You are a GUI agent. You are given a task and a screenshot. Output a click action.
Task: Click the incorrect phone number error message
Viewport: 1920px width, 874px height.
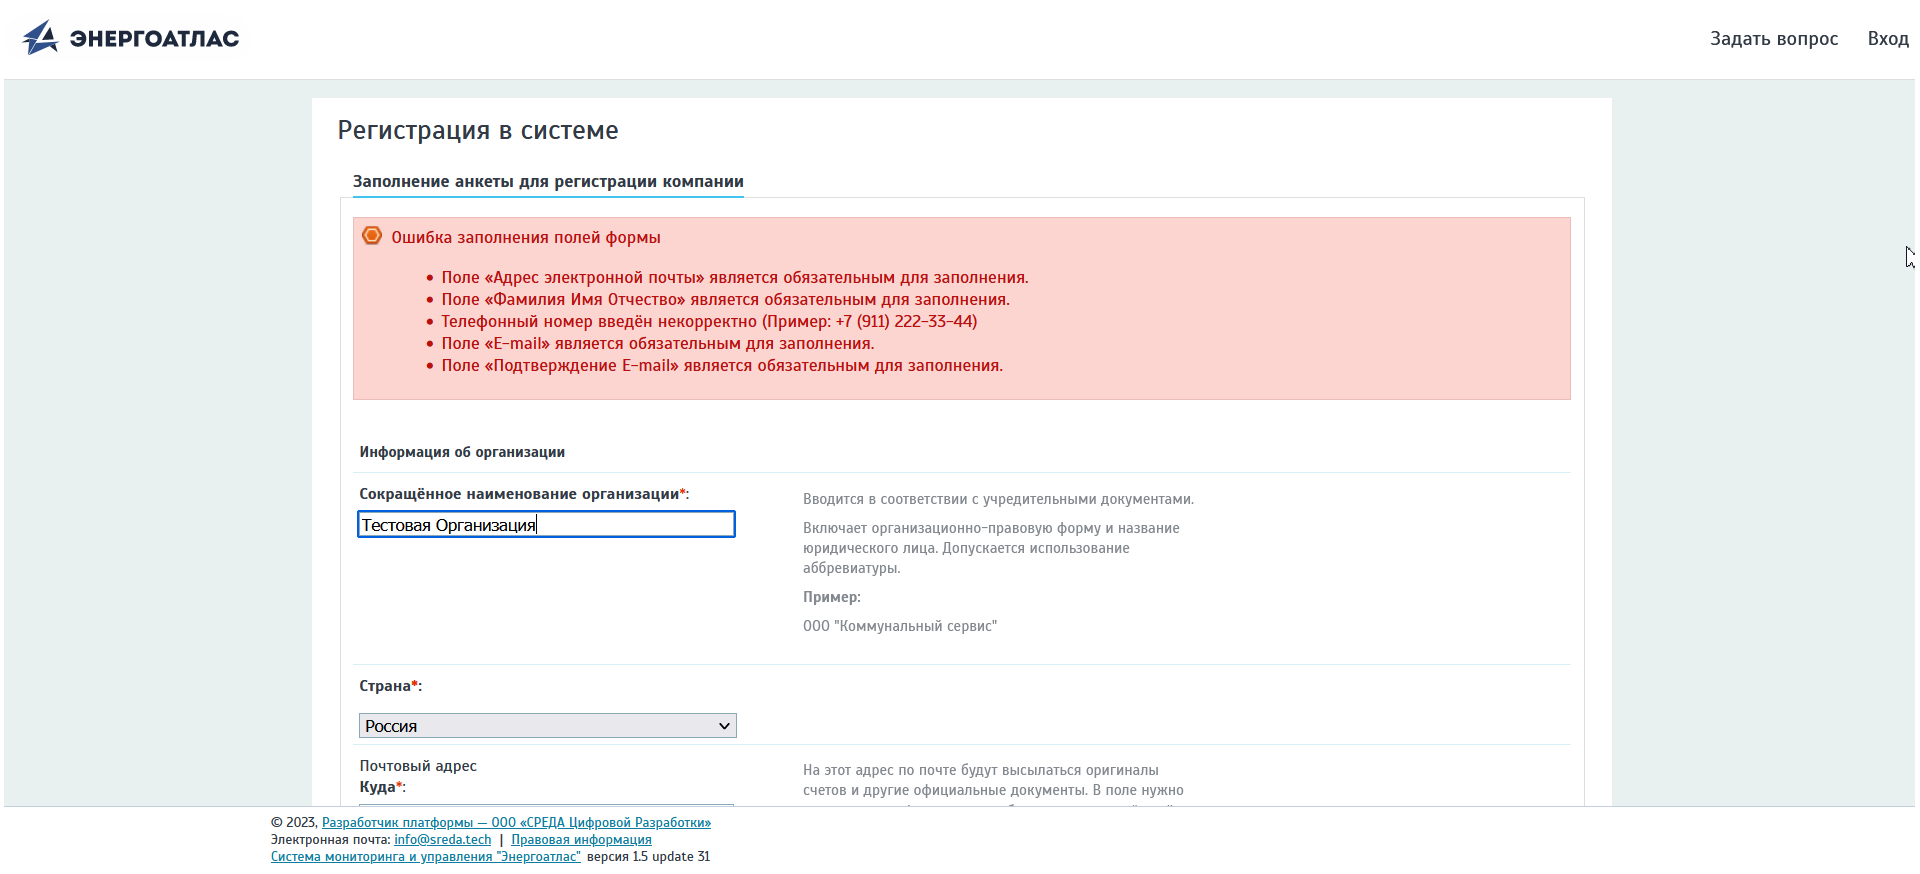(x=708, y=322)
